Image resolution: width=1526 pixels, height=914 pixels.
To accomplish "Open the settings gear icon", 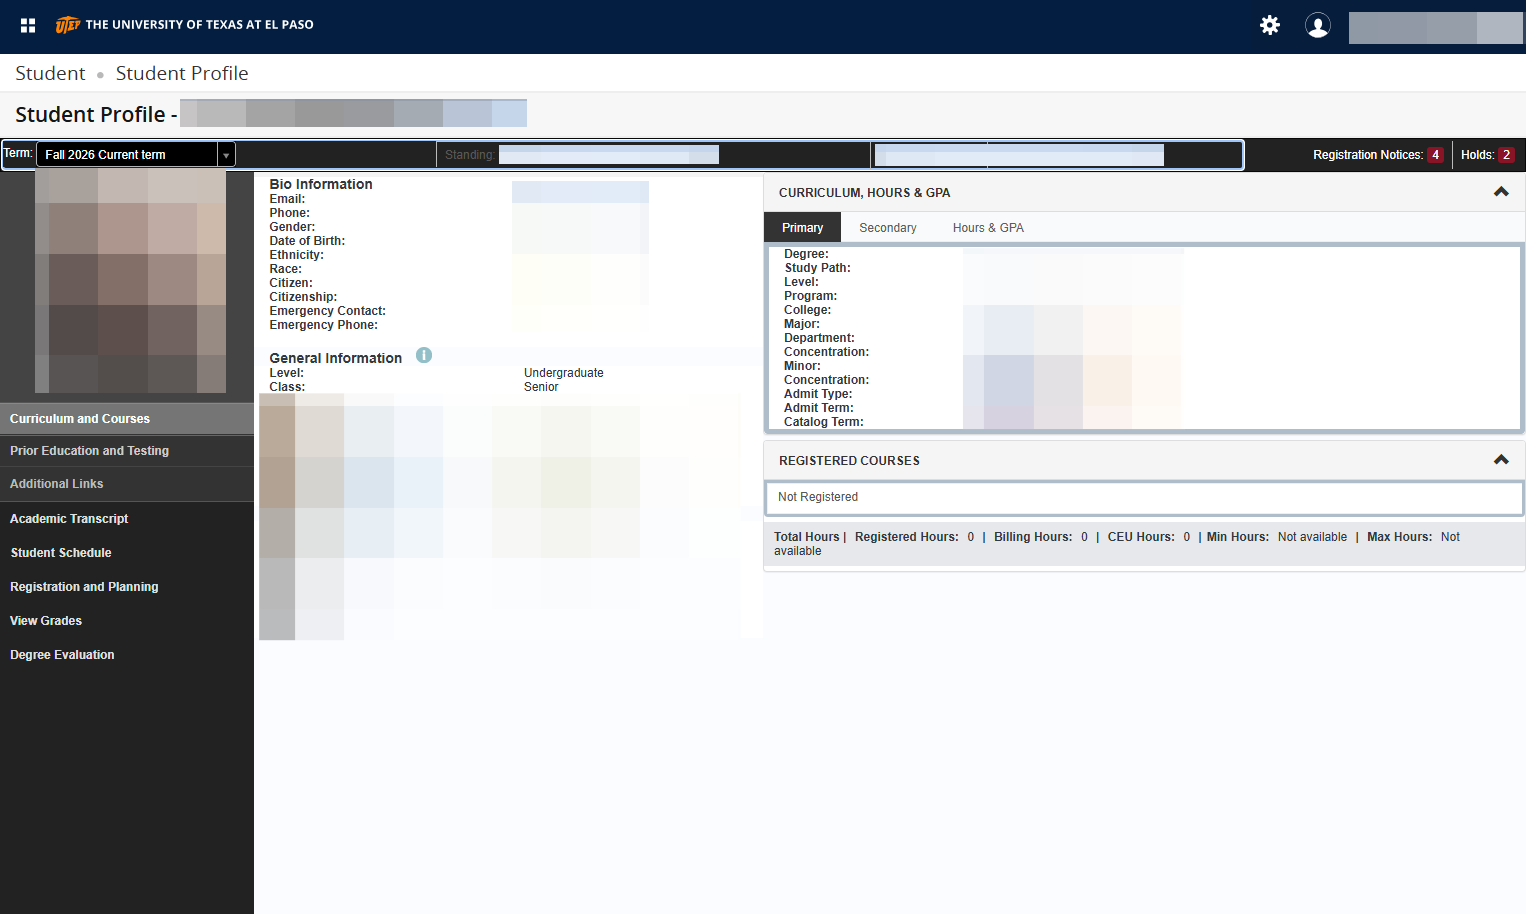I will coord(1270,25).
